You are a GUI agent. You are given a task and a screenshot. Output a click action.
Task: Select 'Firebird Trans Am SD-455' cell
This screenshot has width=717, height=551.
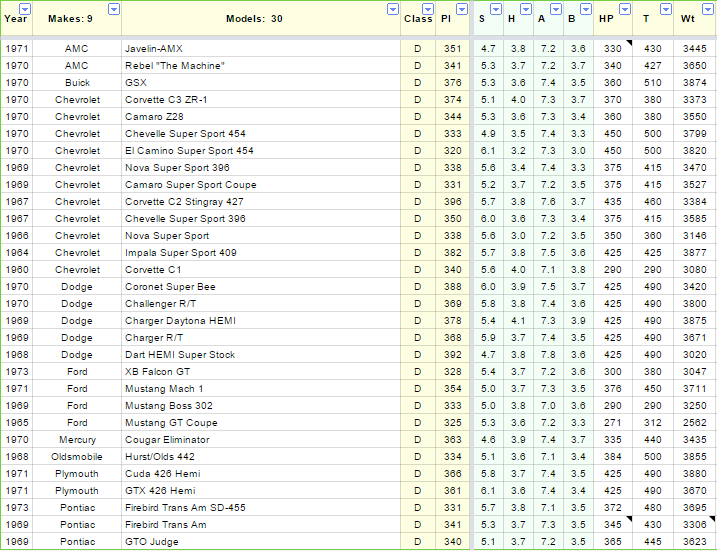[x=261, y=508]
